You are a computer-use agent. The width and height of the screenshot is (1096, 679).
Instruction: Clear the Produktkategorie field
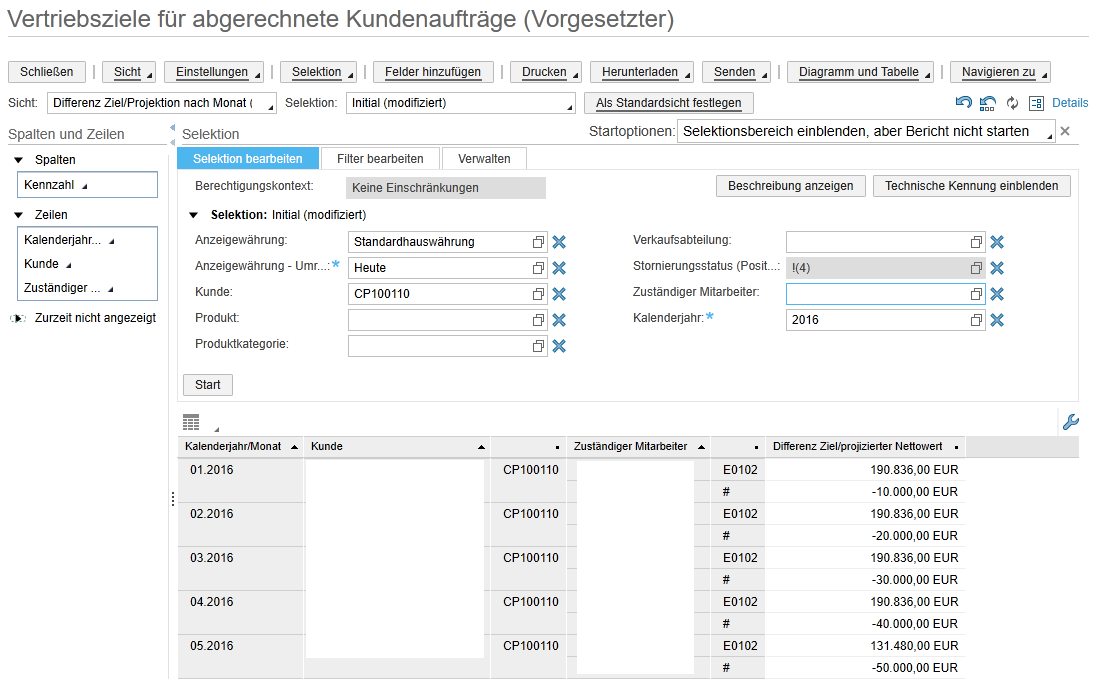click(x=559, y=346)
